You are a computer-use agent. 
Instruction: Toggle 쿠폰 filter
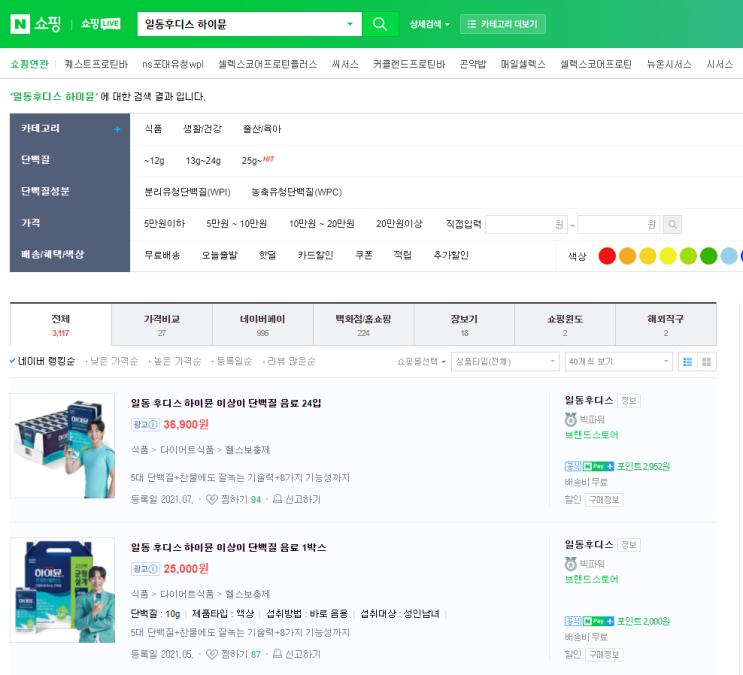click(x=363, y=255)
